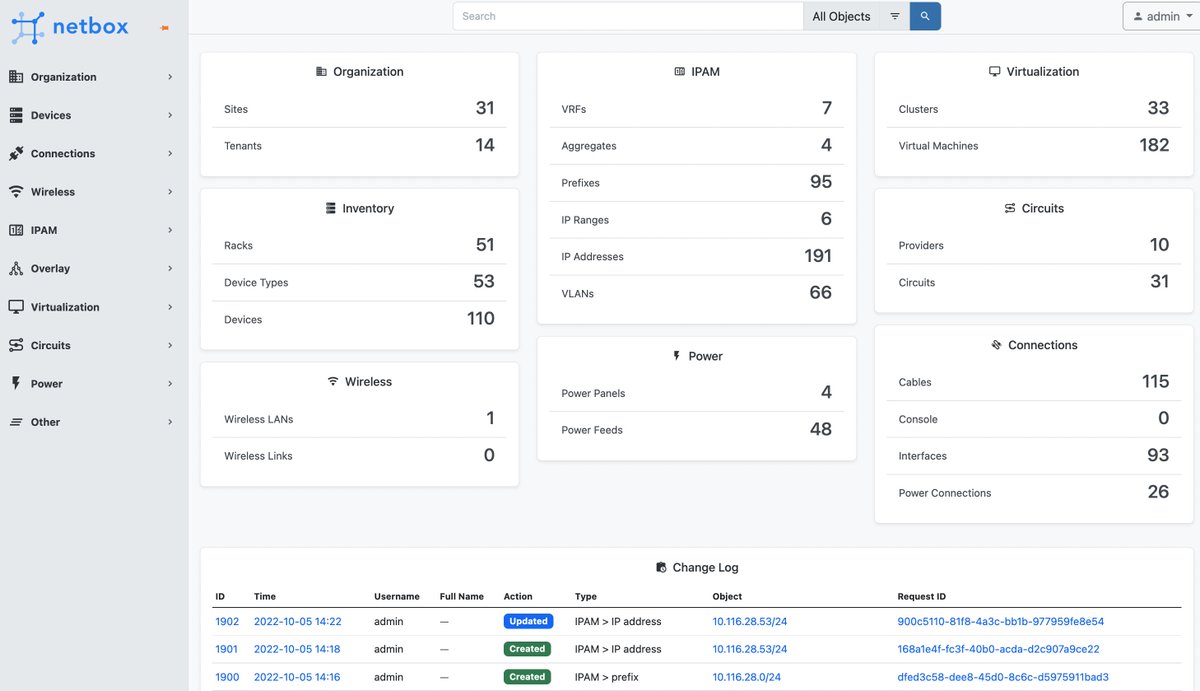Open the IP Addresses link
Screen dimensions: 1200x691
(592, 257)
